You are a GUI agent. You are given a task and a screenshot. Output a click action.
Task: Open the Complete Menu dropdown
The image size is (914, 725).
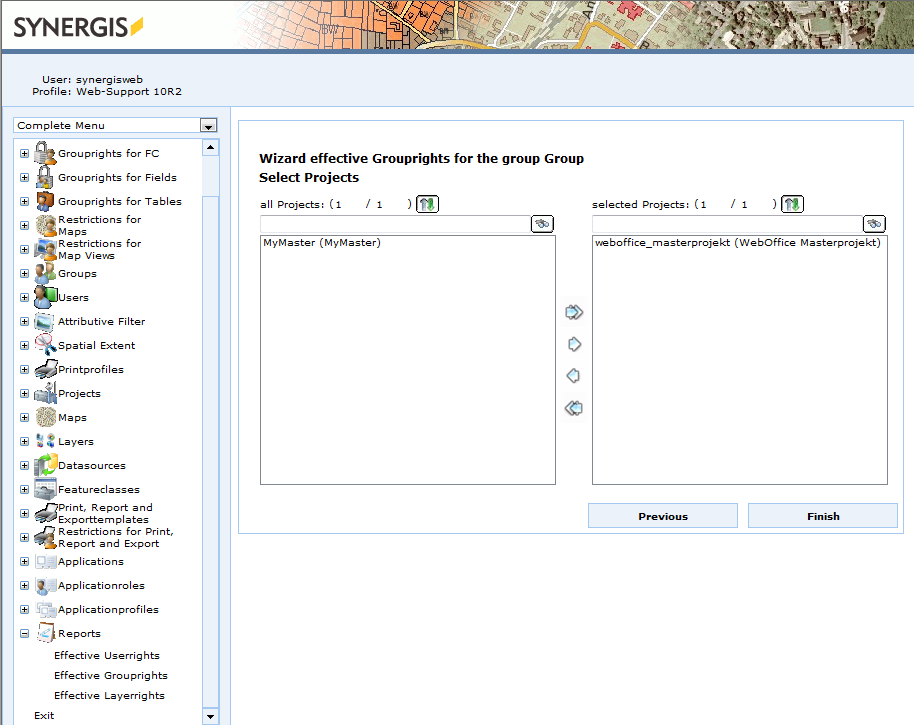tap(208, 125)
